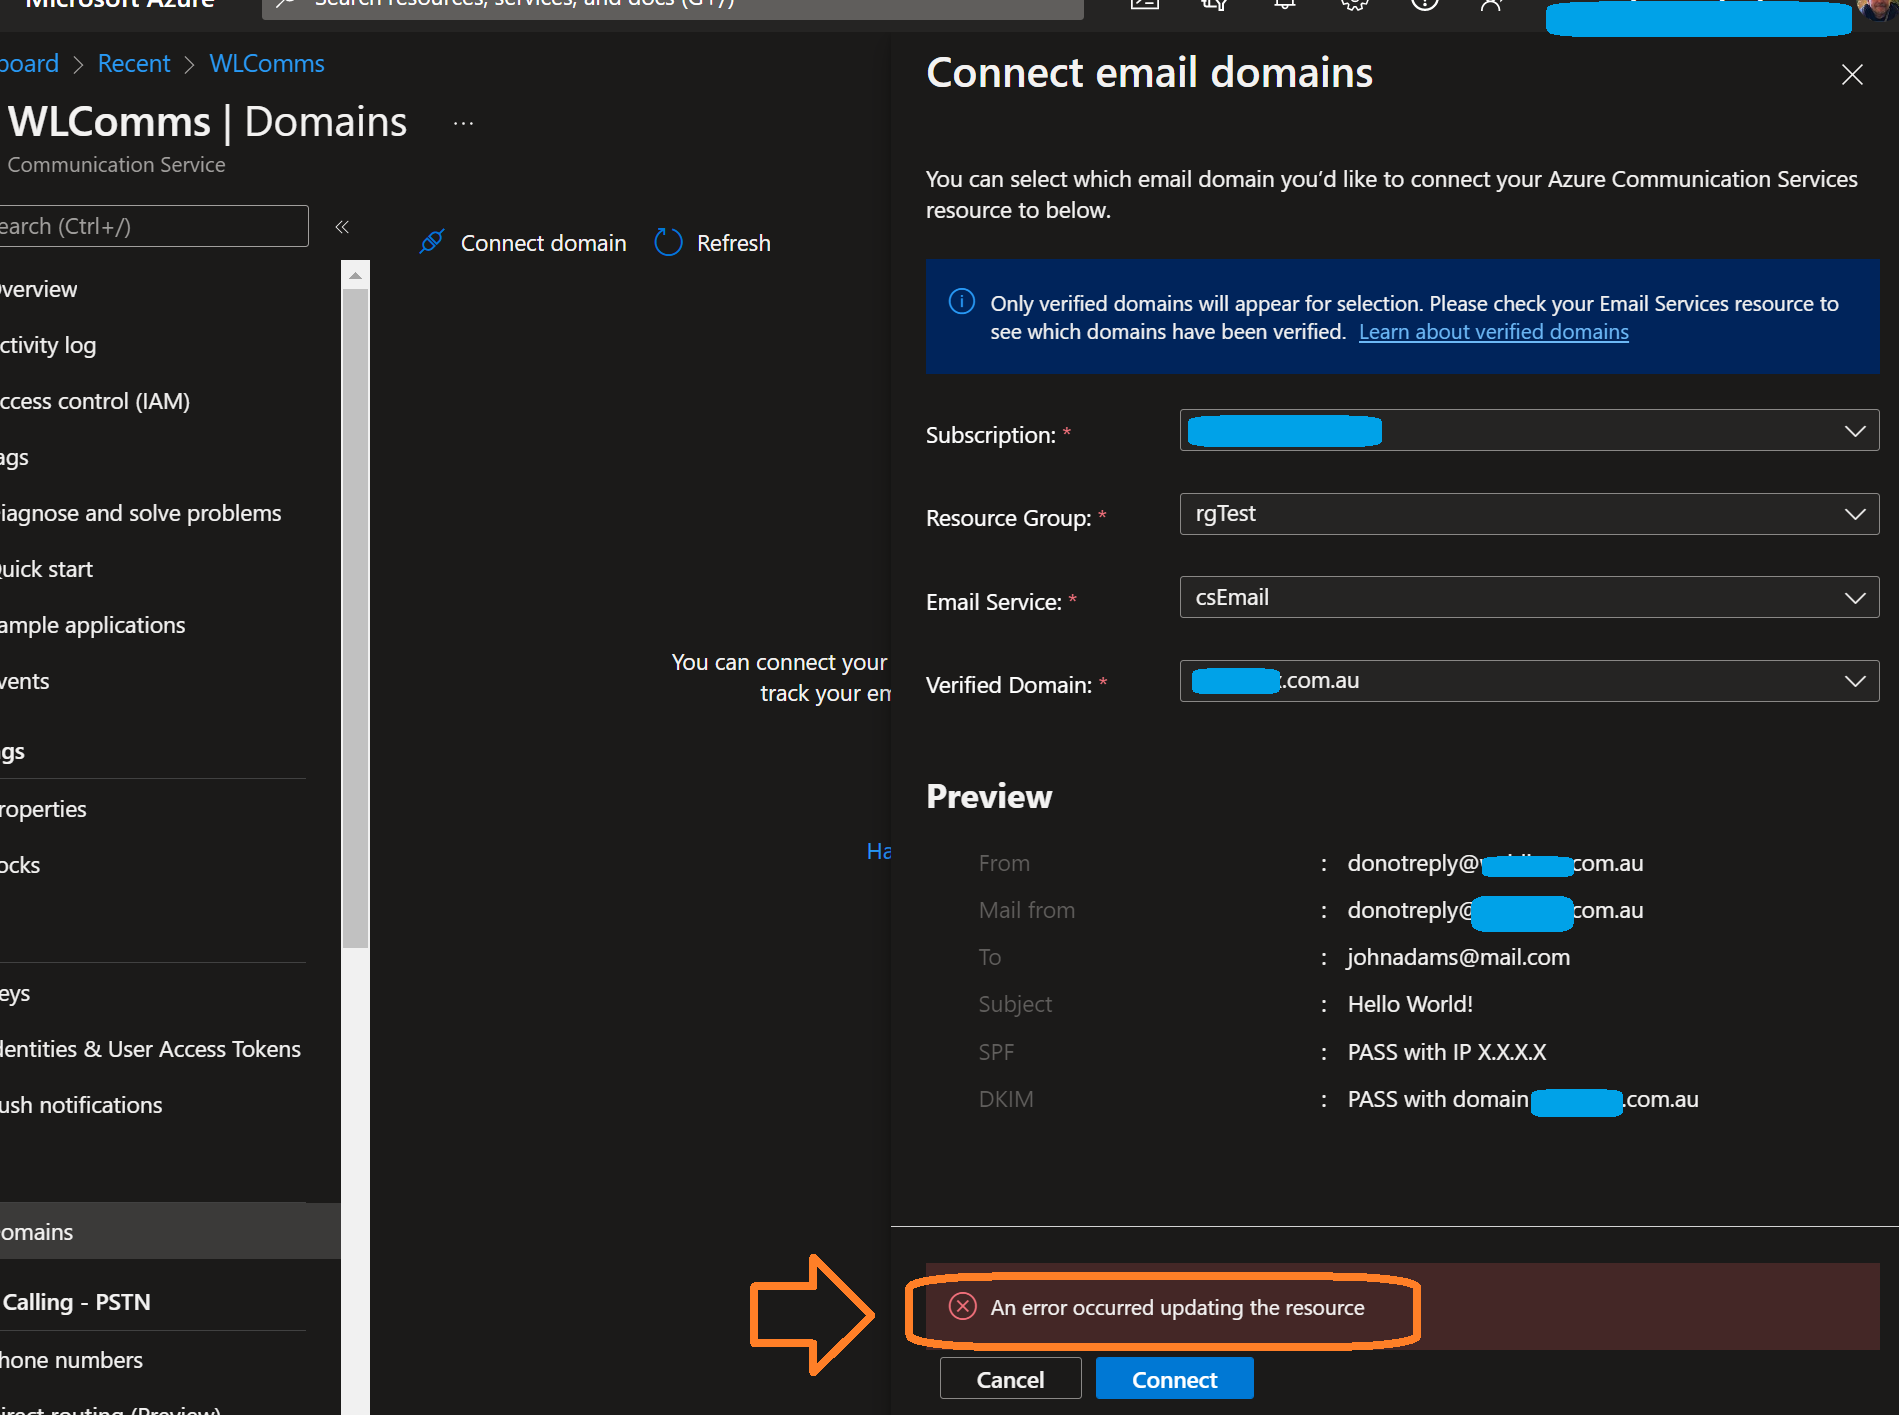Open the Email Service dropdown showing csEmail
Viewport: 1899px width, 1415px height.
tap(1529, 598)
